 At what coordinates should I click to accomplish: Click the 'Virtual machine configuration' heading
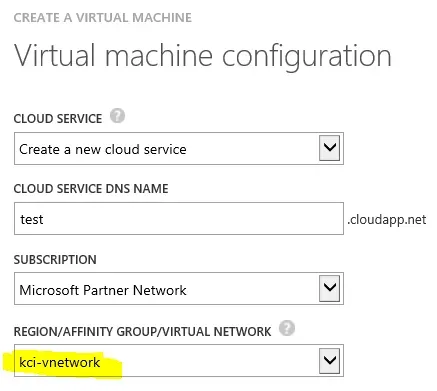(203, 56)
